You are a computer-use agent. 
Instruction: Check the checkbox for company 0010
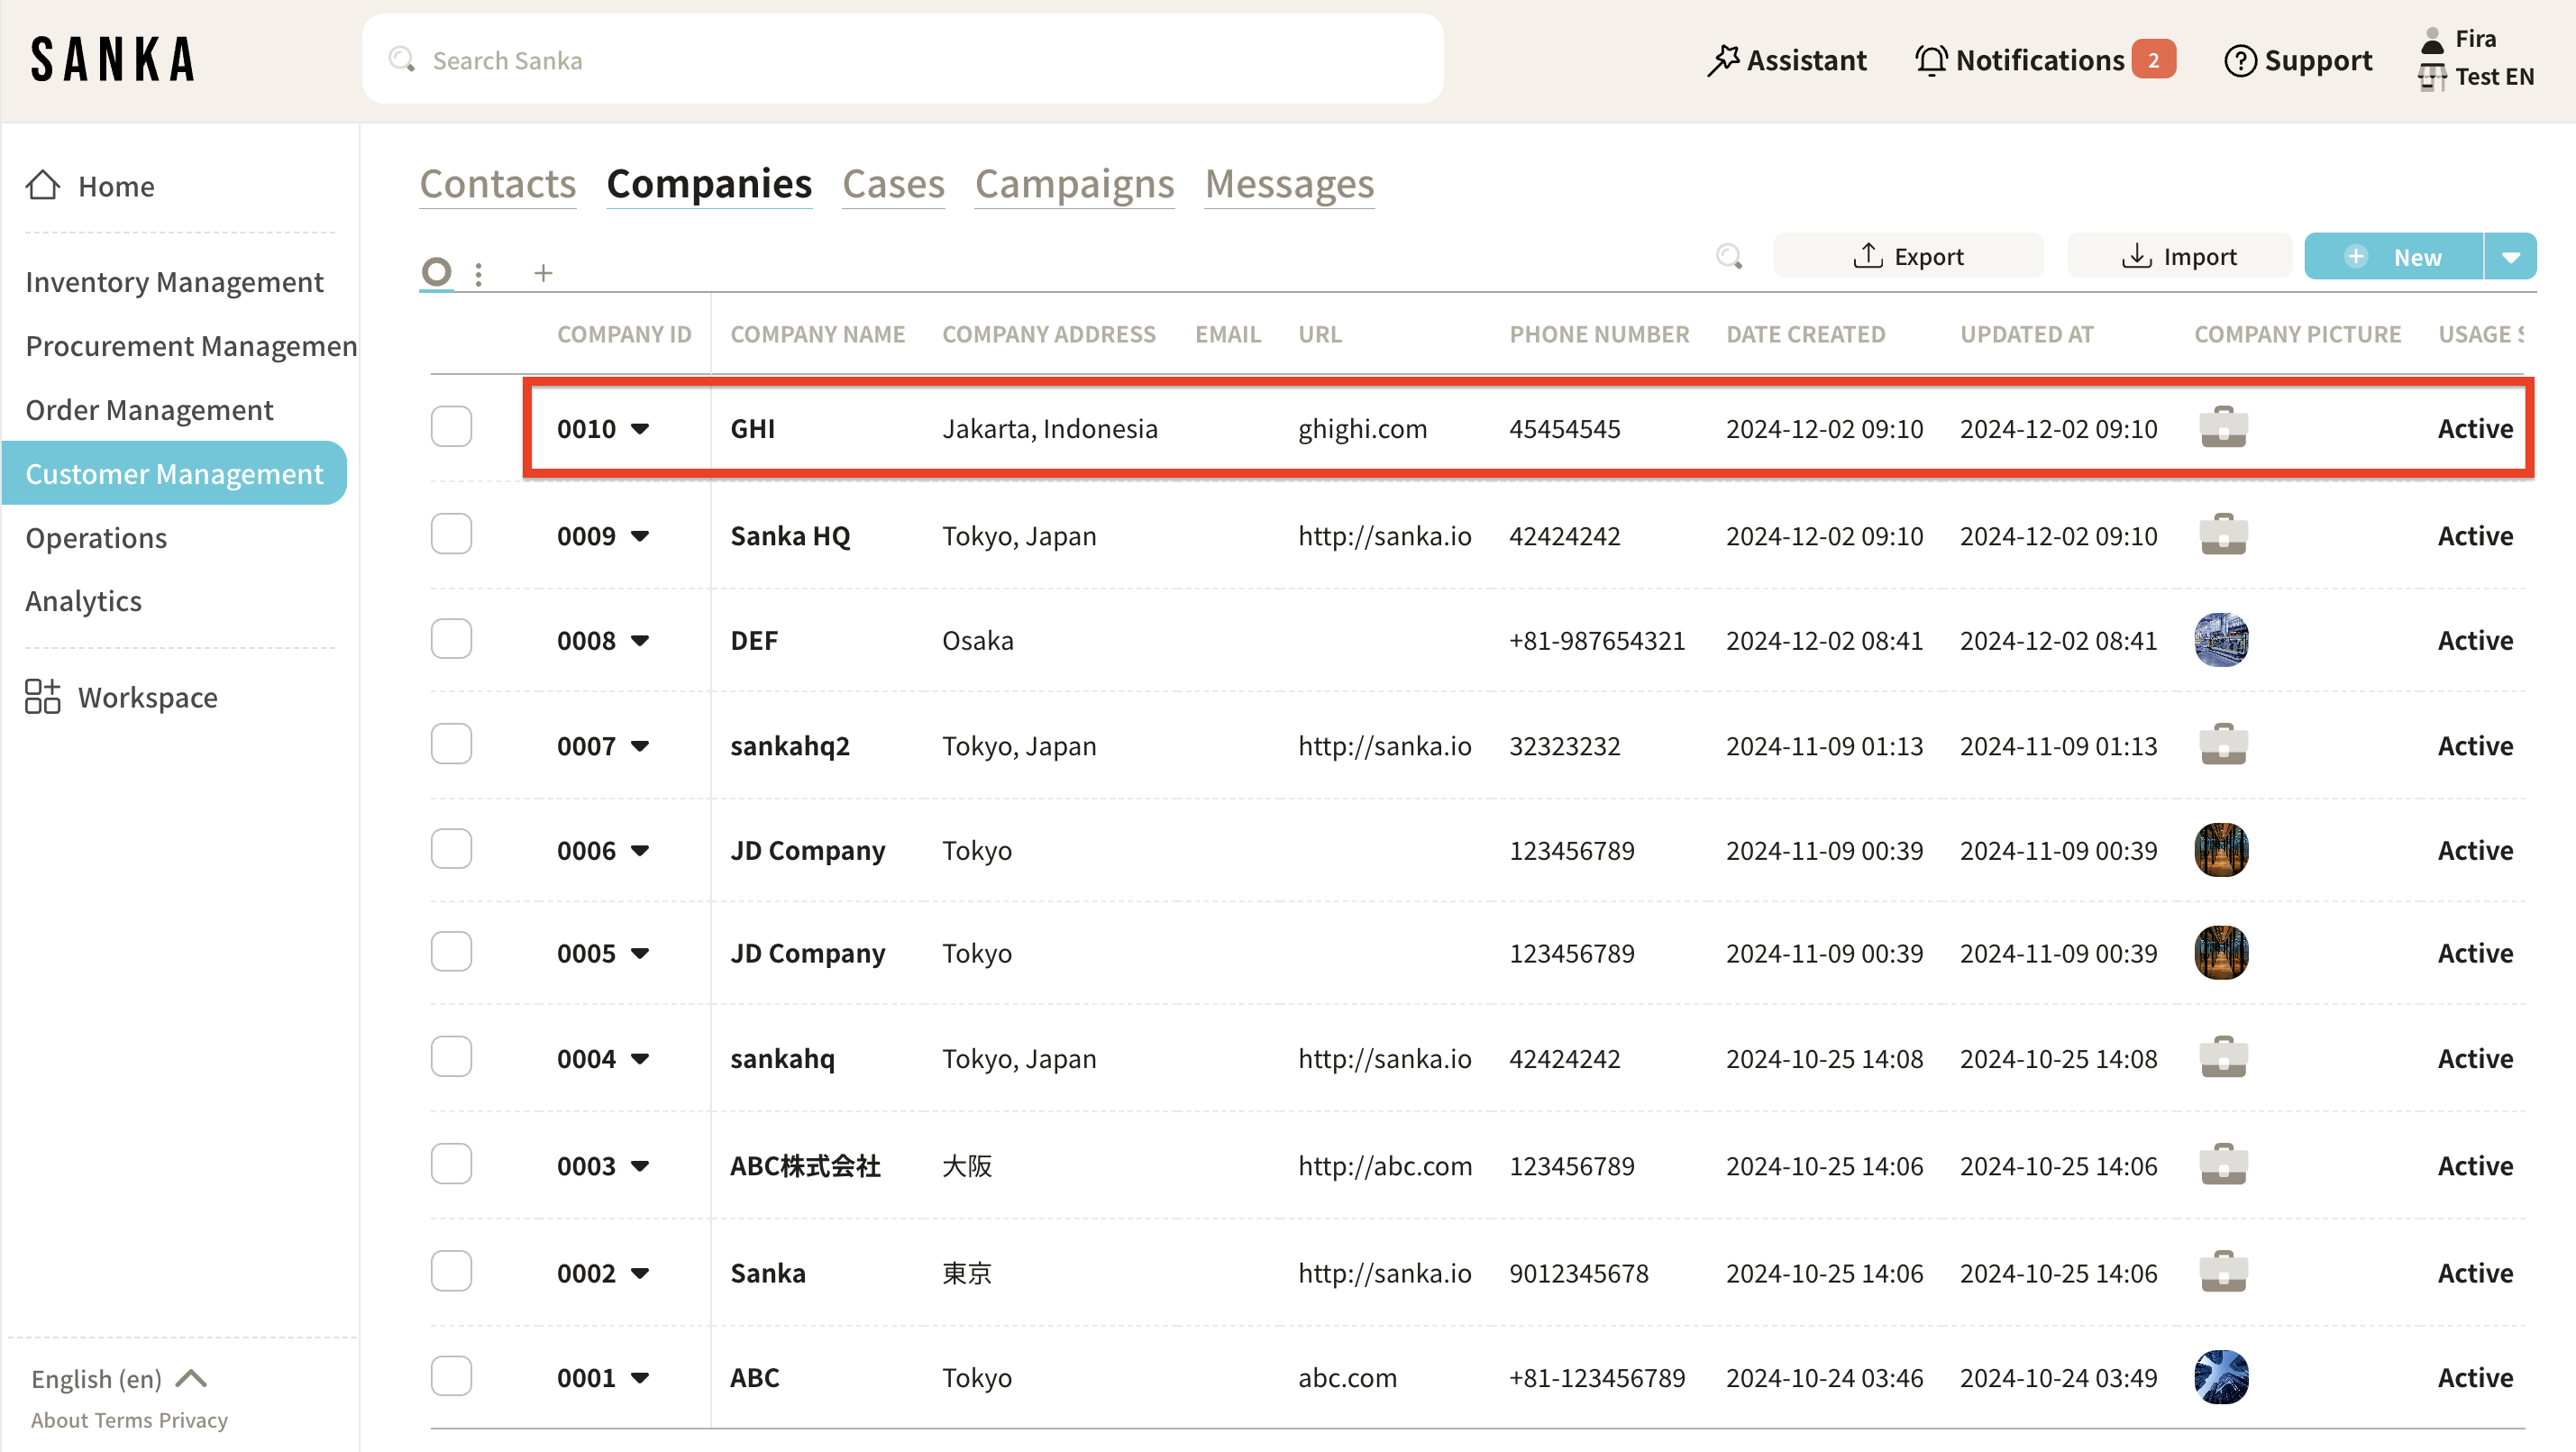click(451, 427)
